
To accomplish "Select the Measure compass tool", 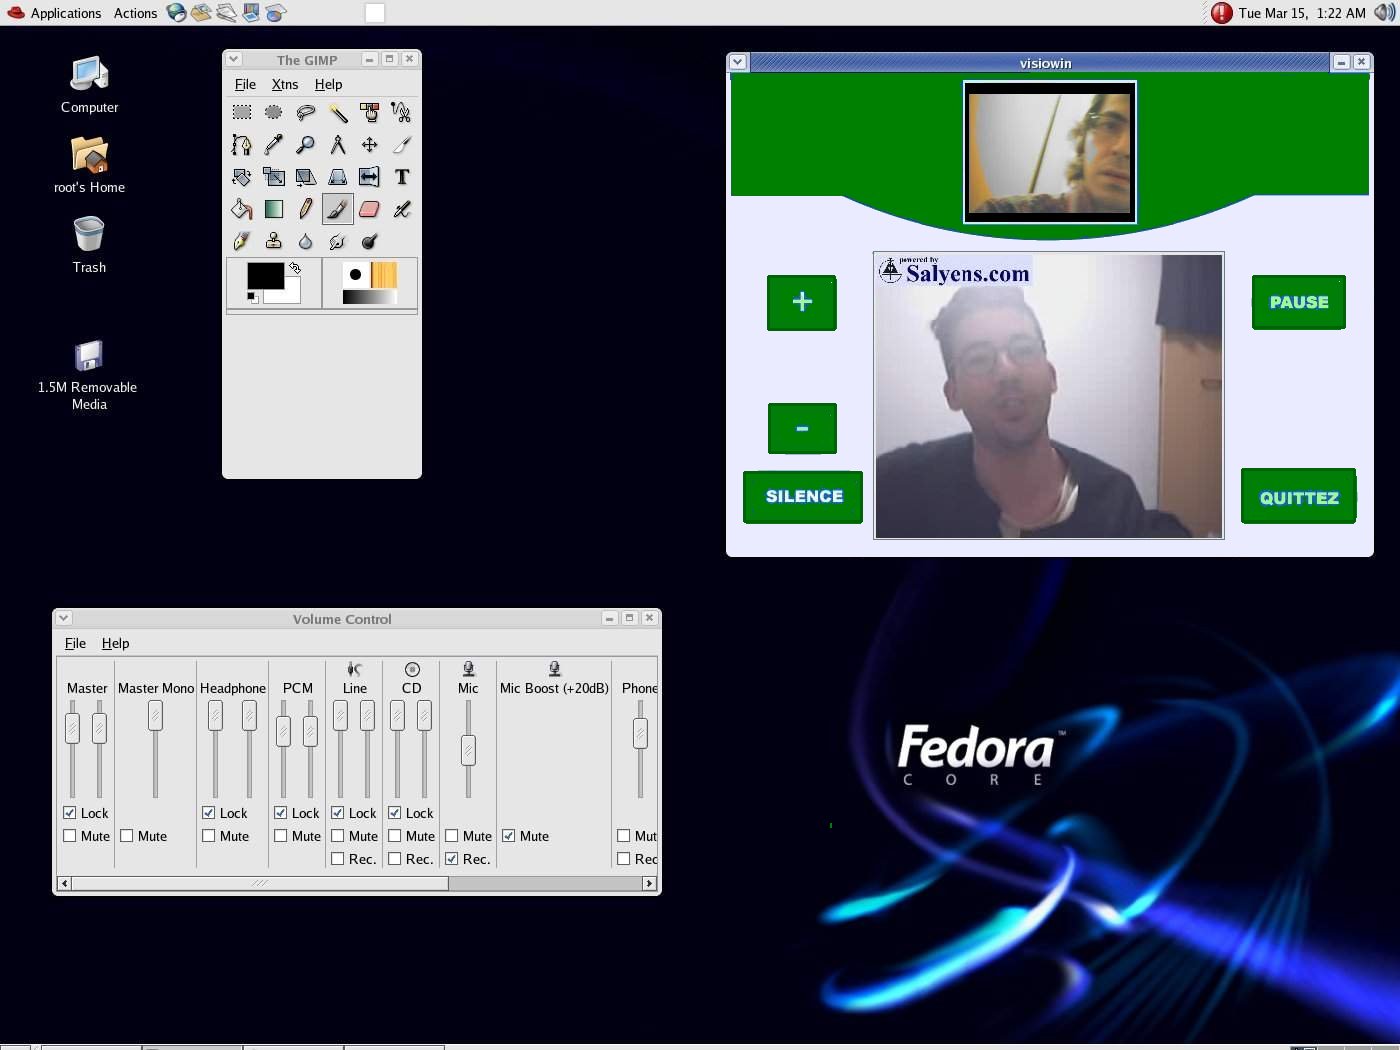I will click(338, 145).
